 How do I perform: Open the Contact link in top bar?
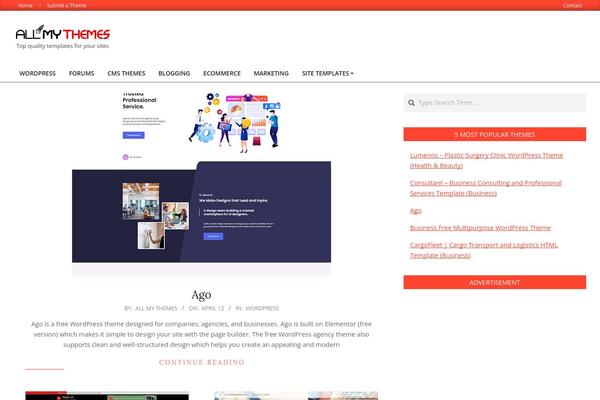point(572,5)
